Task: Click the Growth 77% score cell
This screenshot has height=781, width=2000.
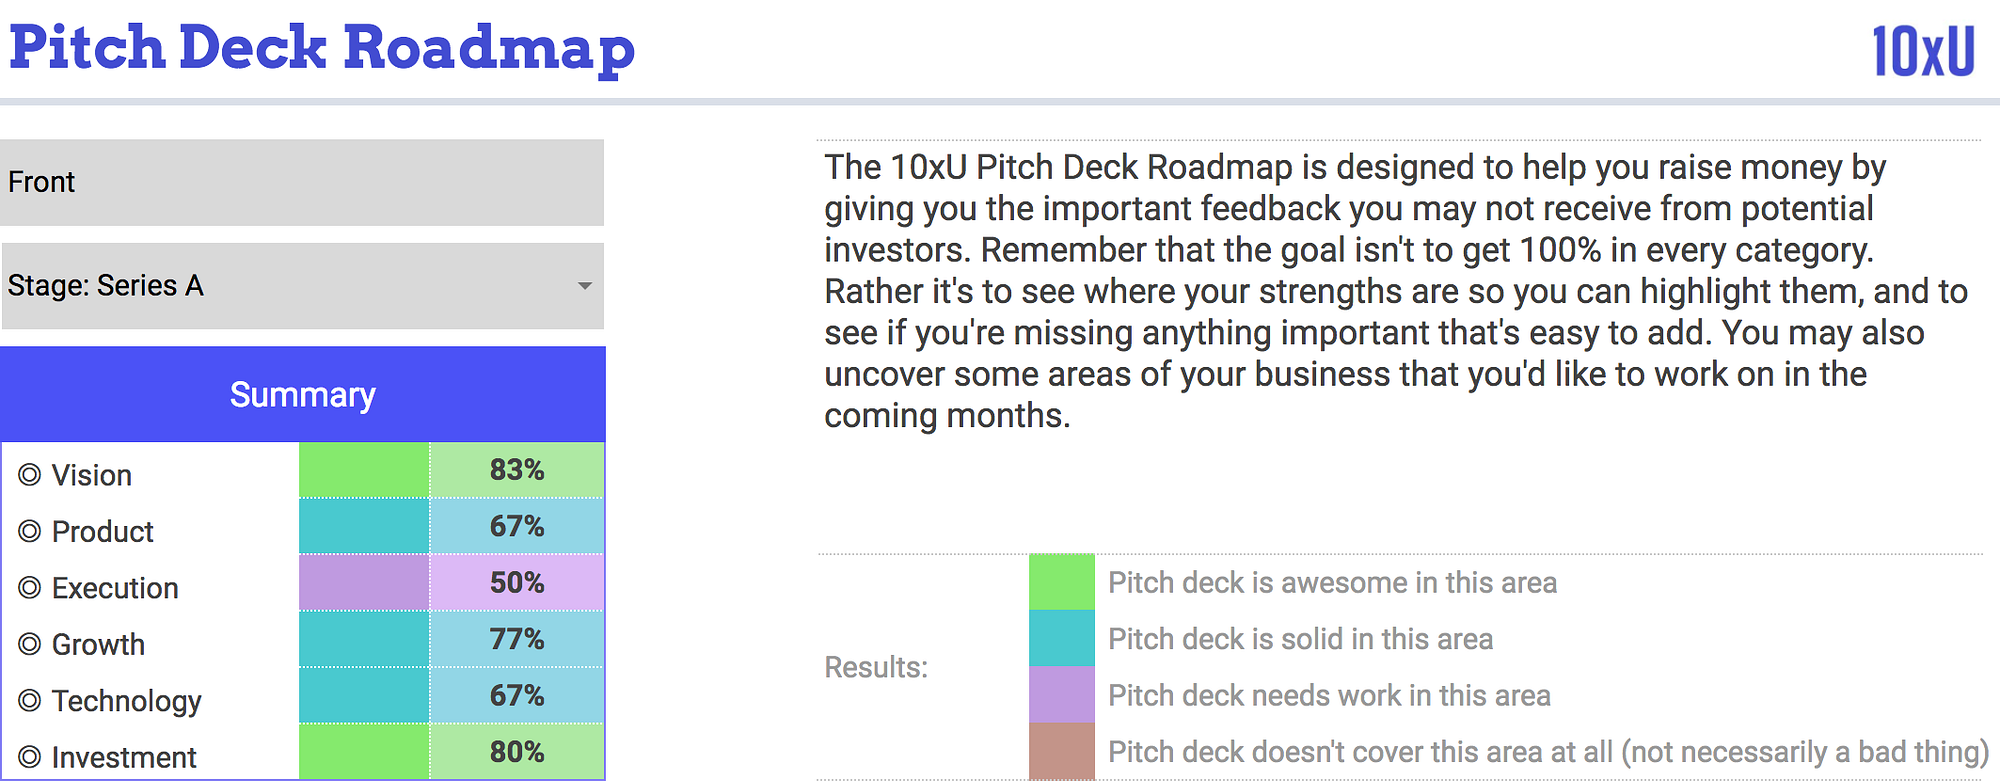Action: point(516,639)
